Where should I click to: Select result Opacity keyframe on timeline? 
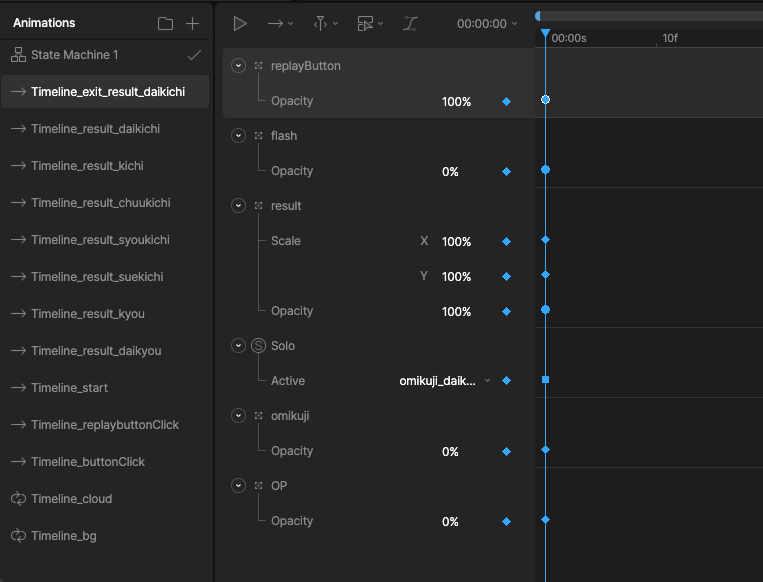pos(545,309)
